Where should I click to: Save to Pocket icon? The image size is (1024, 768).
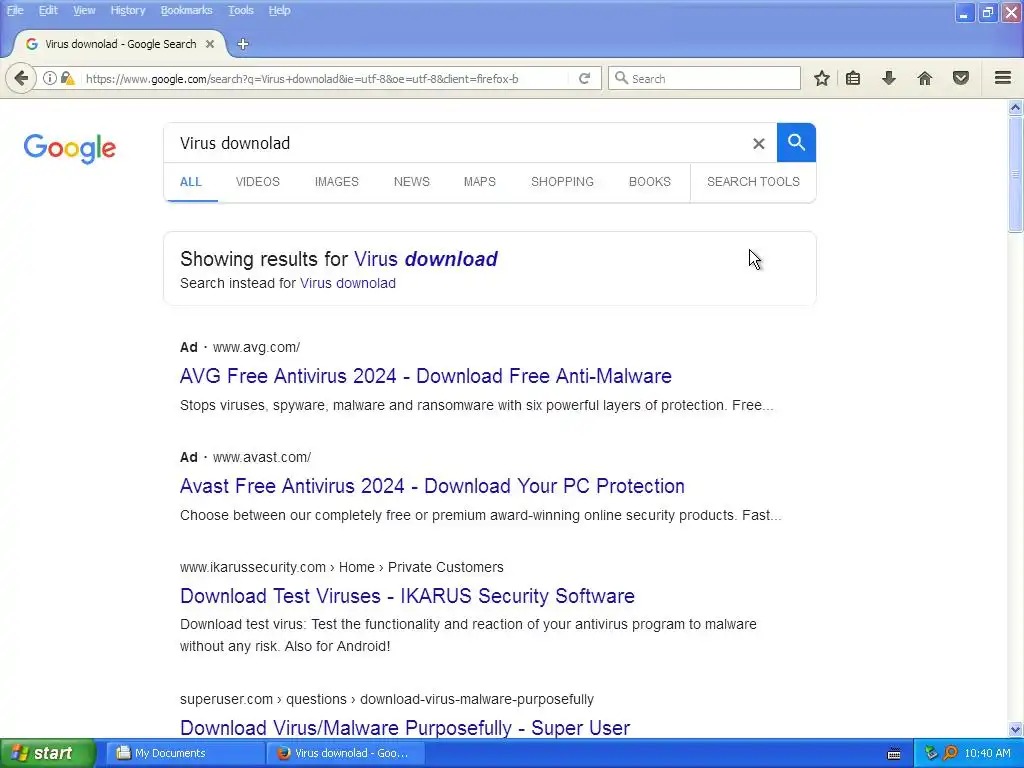pos(960,78)
